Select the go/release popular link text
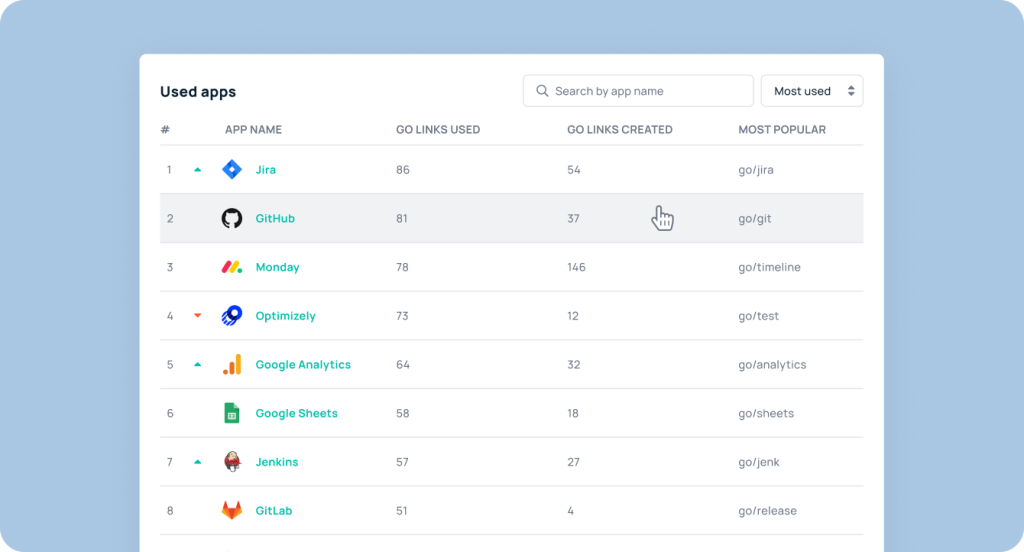Viewport: 1024px width, 552px height. point(767,510)
